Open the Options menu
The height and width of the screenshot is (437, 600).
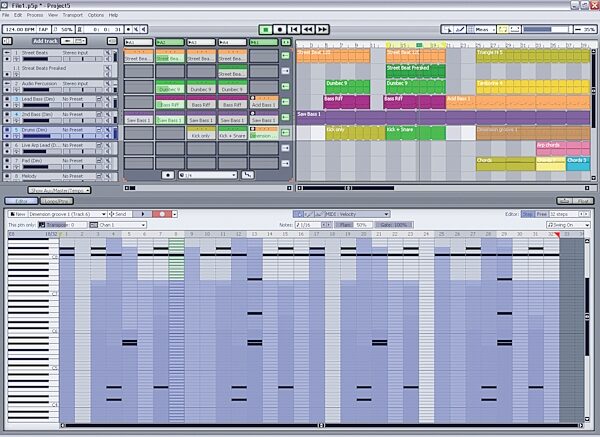(x=96, y=15)
